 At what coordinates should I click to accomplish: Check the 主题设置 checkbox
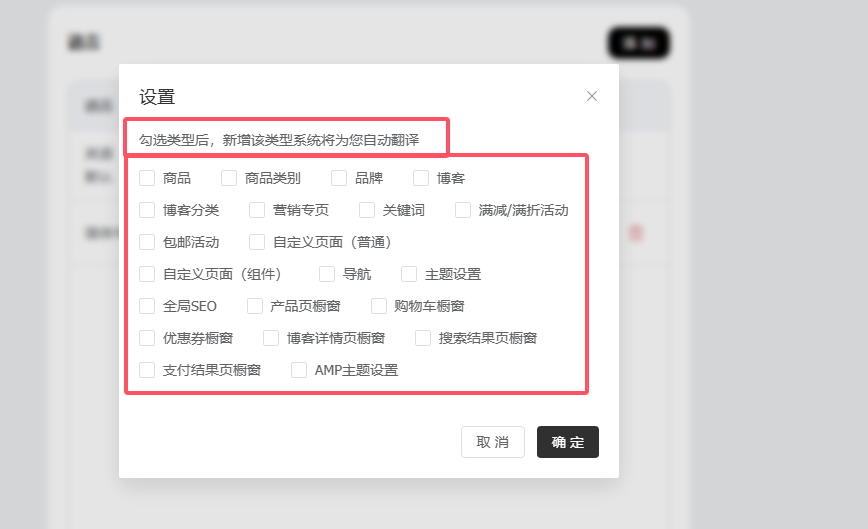coord(410,274)
